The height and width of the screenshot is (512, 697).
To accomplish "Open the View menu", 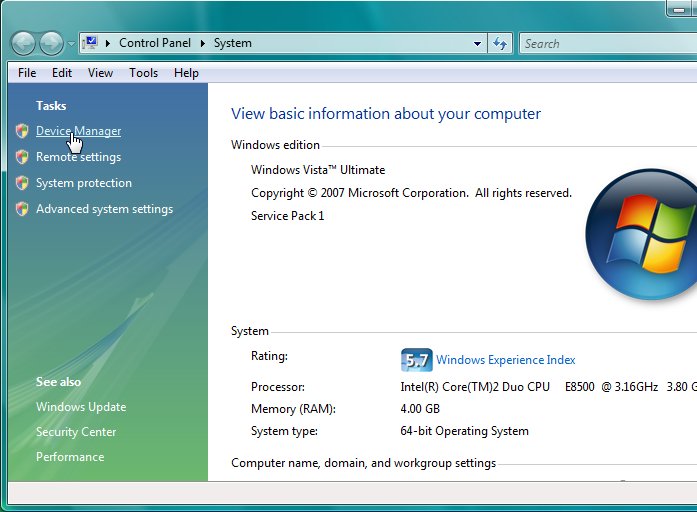I will (x=100, y=72).
